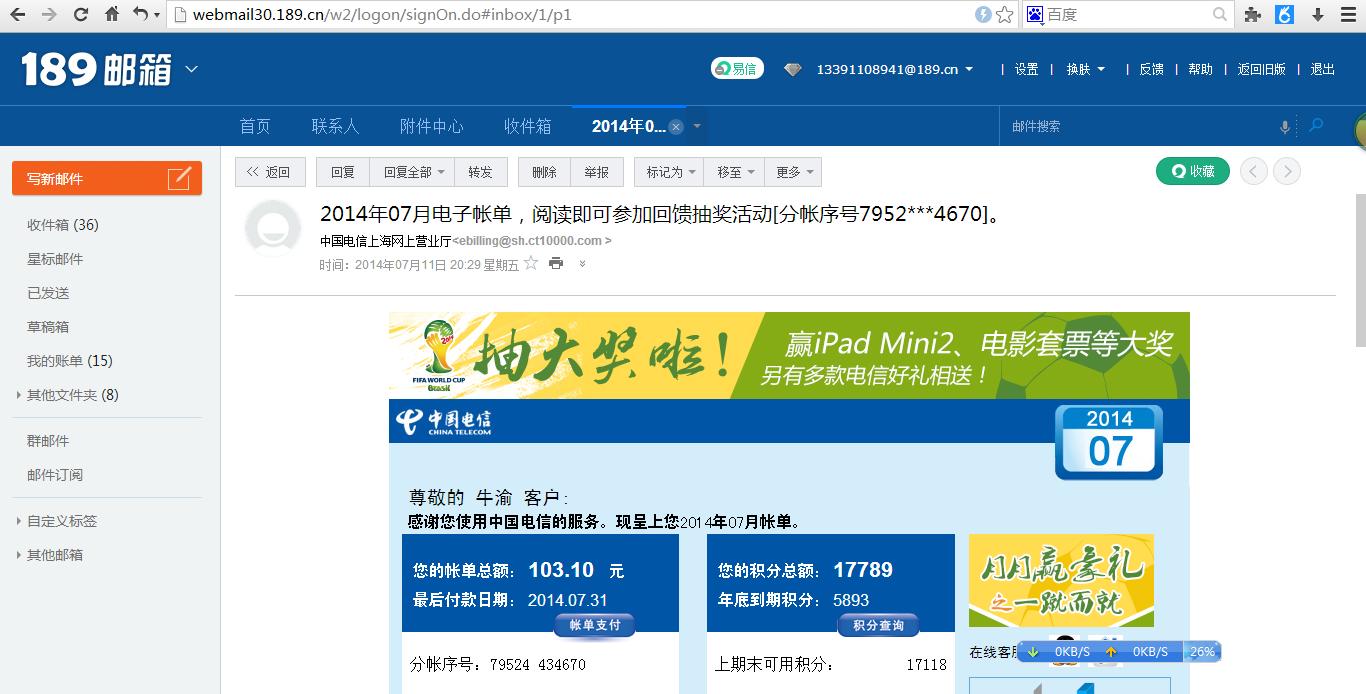Go to next mail arrow
The width and height of the screenshot is (1366, 694).
tap(1287, 171)
